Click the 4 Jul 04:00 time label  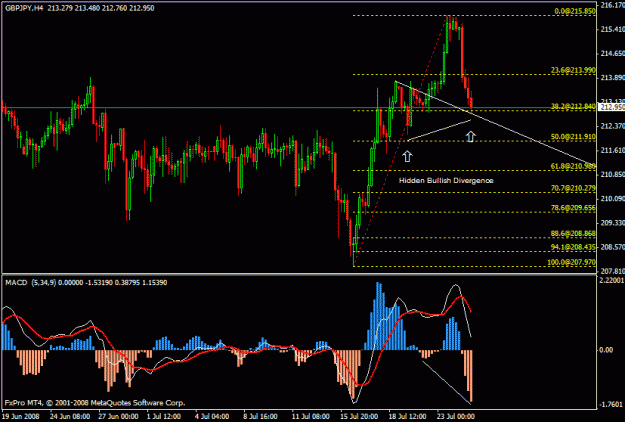pos(212,416)
